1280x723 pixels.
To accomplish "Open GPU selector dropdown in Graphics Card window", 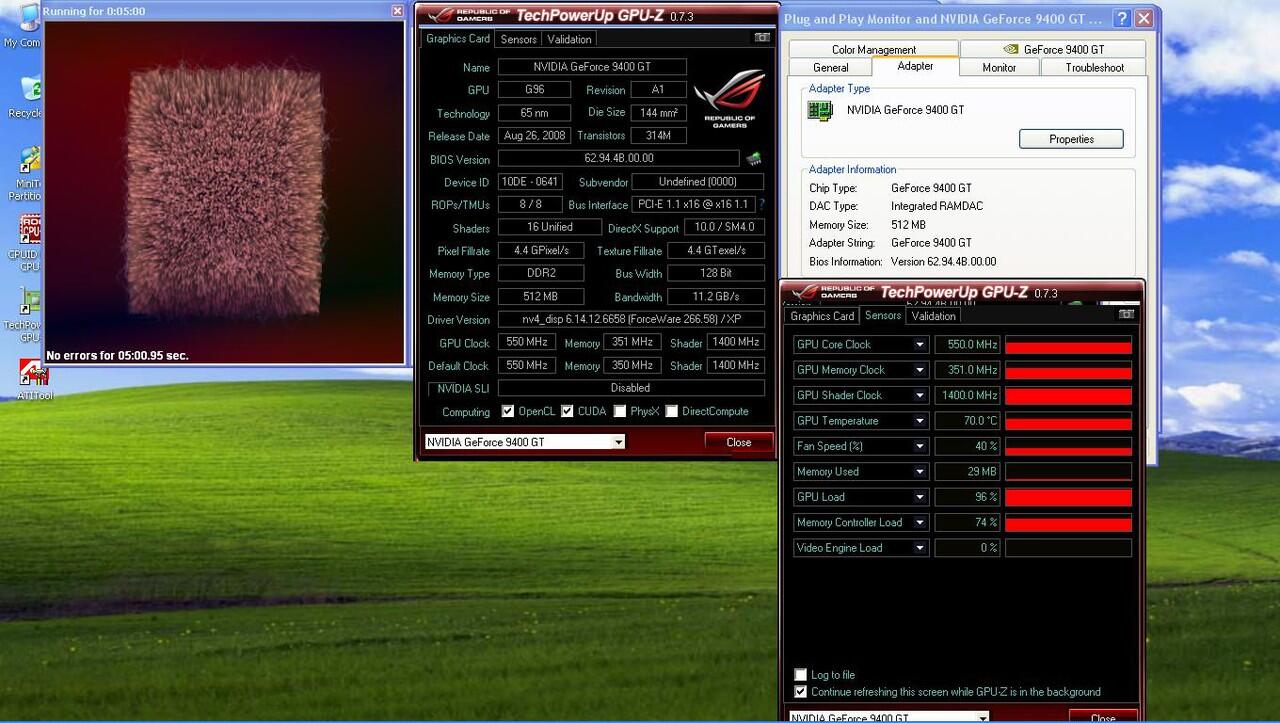I will [619, 442].
